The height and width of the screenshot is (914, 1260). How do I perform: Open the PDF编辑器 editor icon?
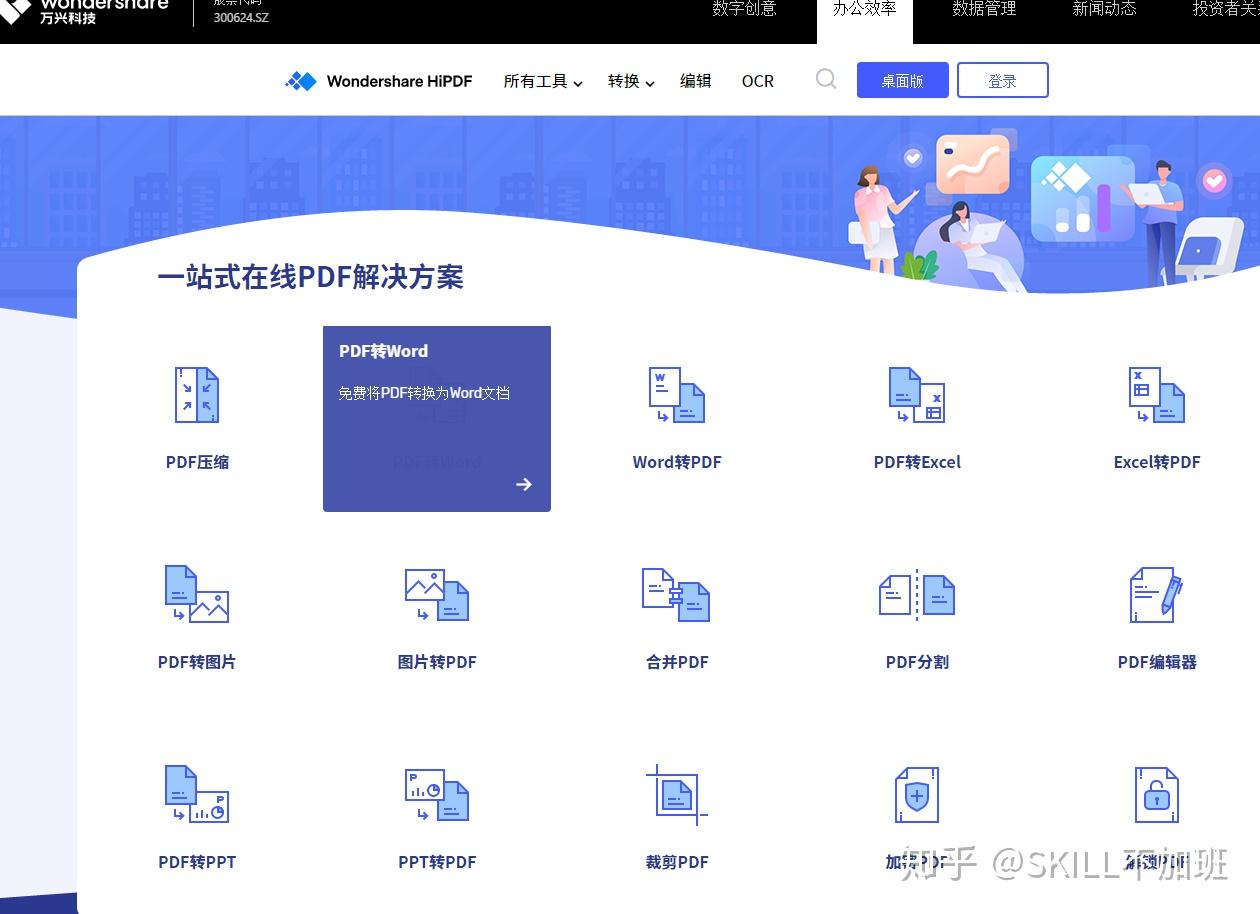(x=1157, y=594)
